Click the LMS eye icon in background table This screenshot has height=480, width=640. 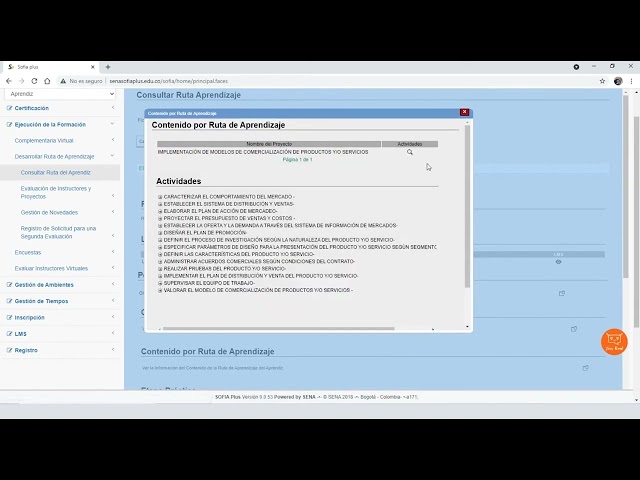tap(558, 262)
